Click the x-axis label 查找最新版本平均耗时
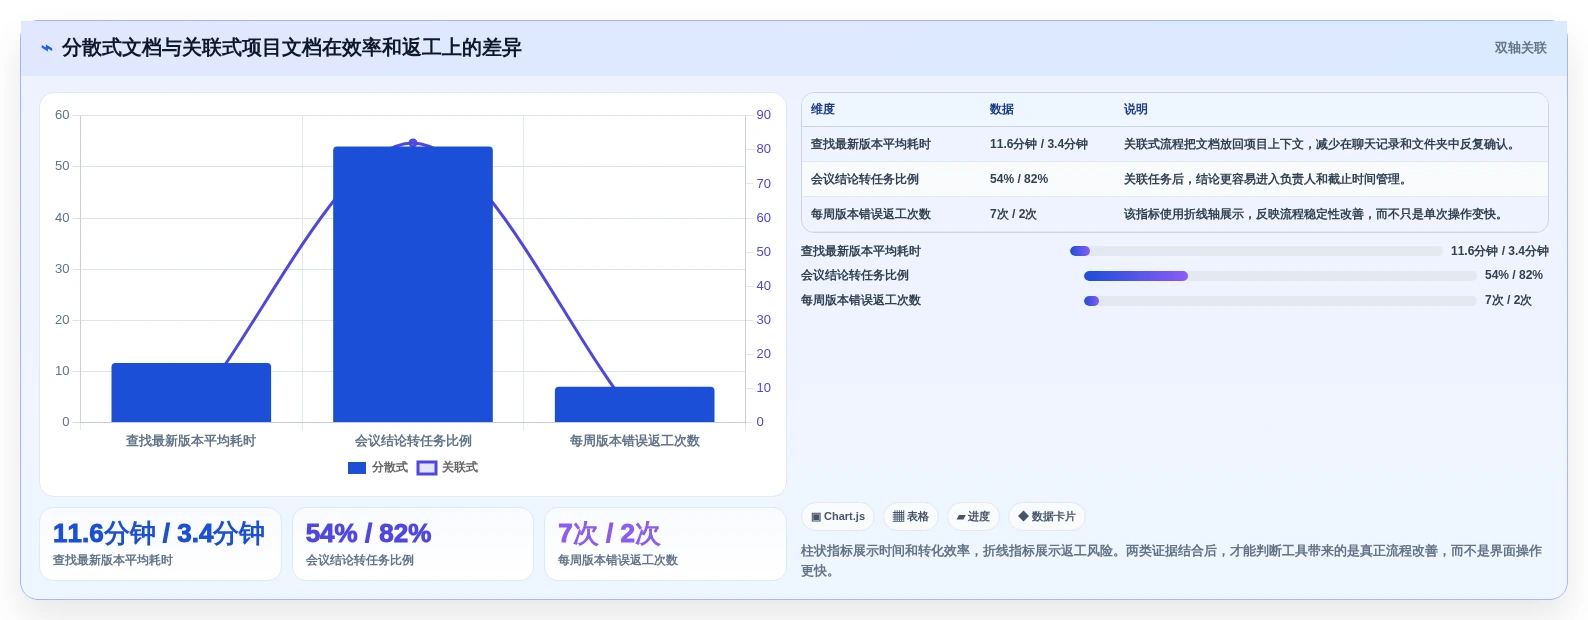1588x620 pixels. click(x=191, y=441)
